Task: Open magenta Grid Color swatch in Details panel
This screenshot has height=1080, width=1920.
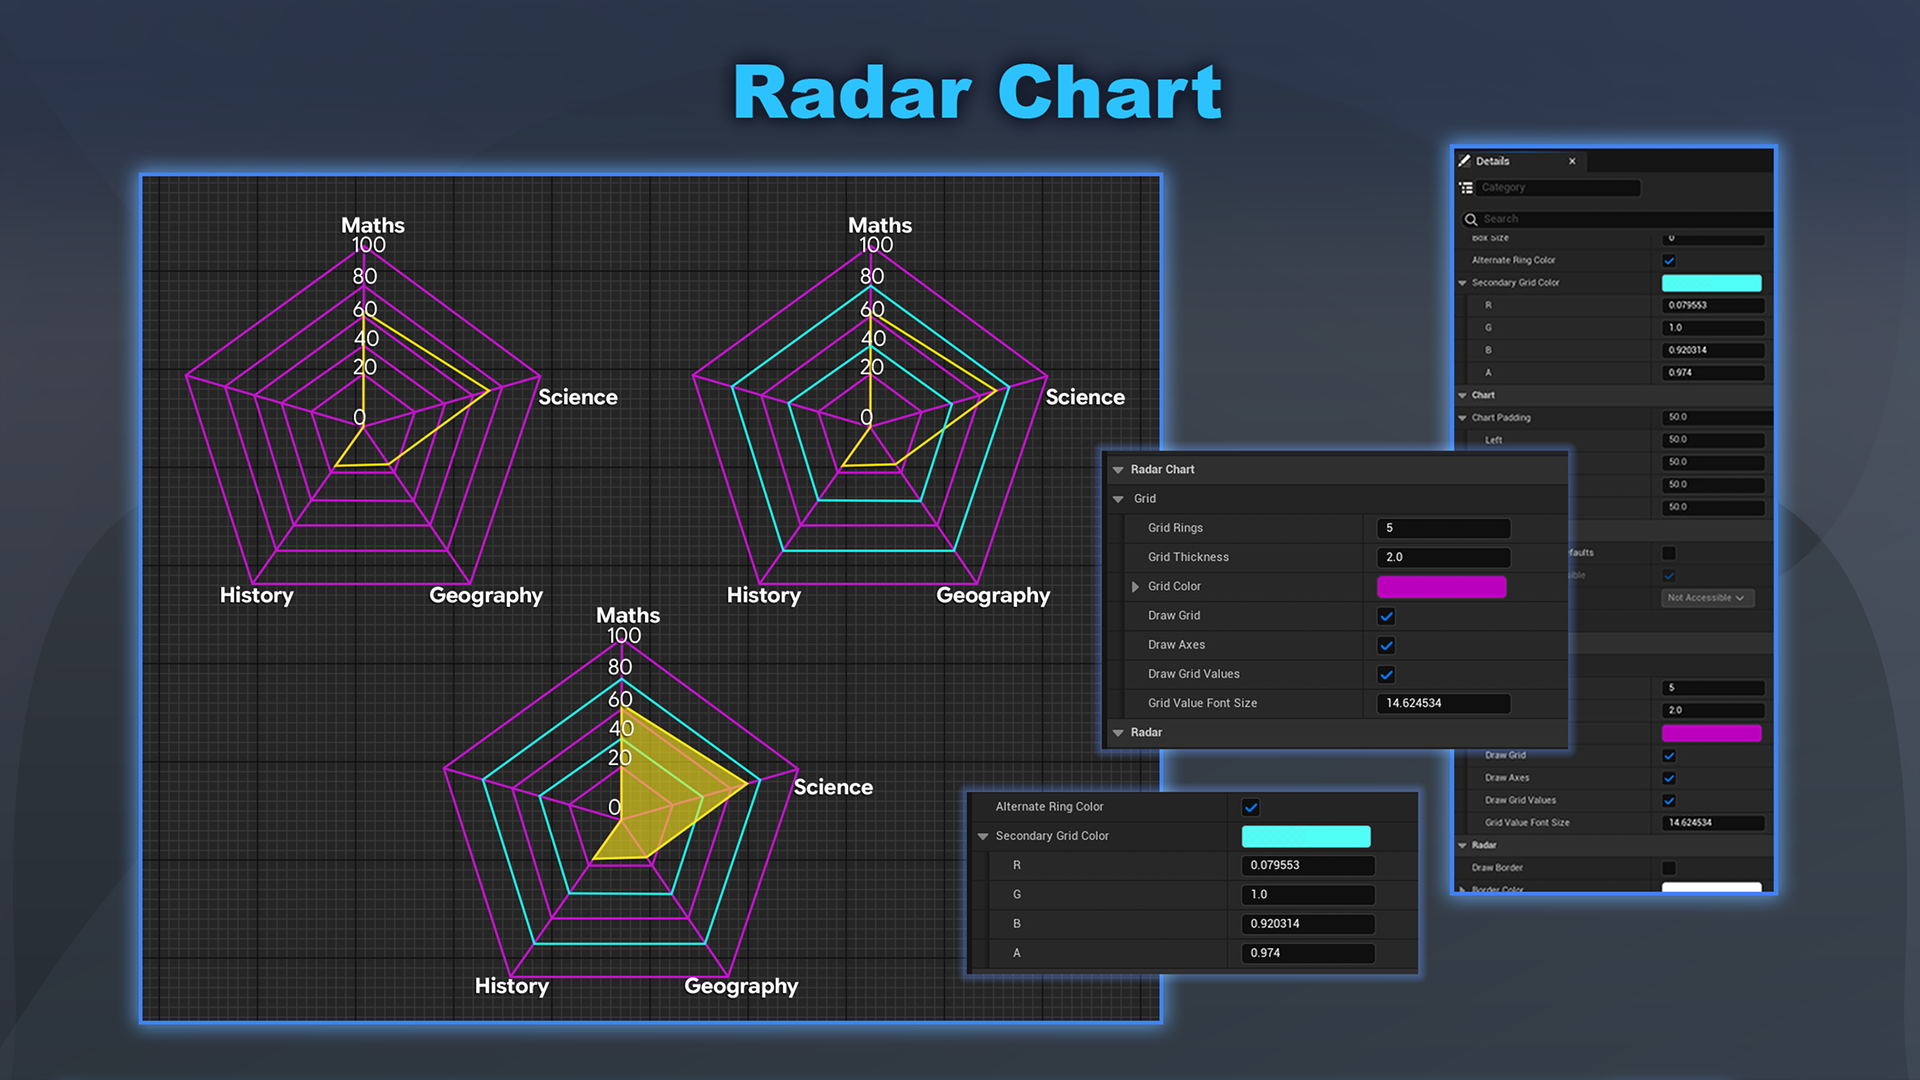Action: coord(1711,733)
